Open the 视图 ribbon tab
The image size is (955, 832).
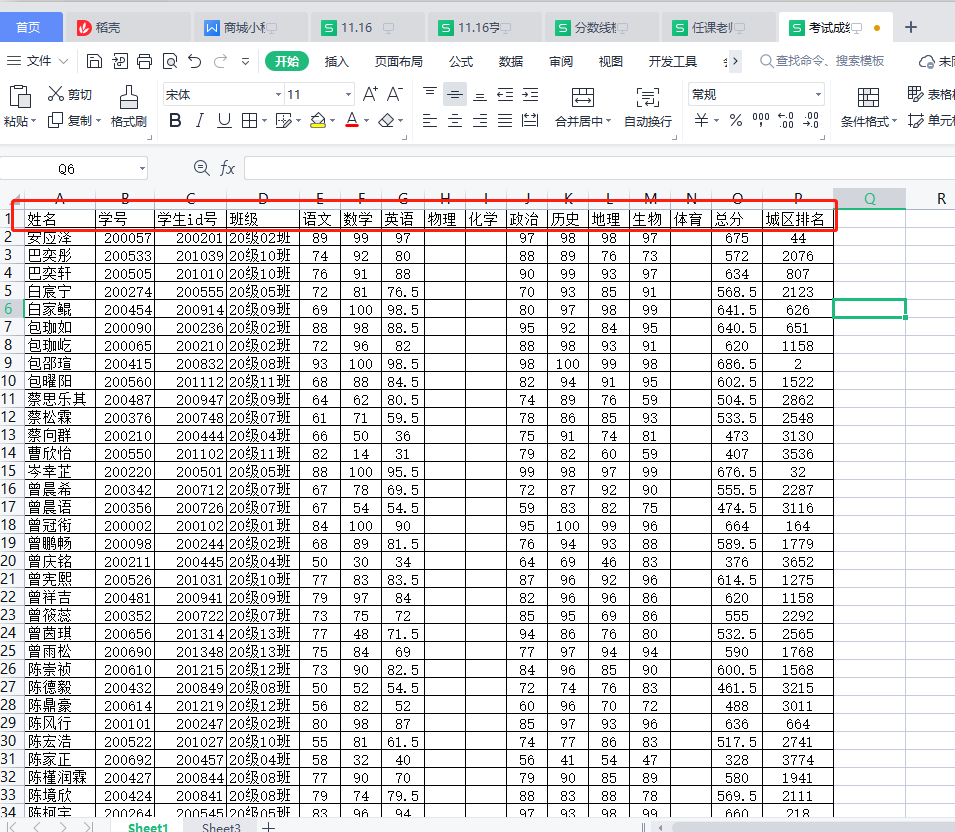click(611, 62)
